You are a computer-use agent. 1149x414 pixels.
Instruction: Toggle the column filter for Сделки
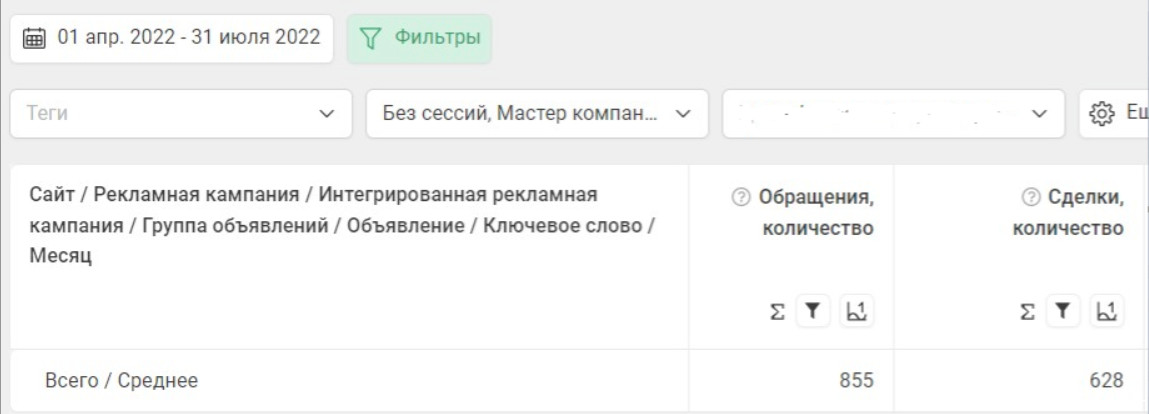[1062, 312]
